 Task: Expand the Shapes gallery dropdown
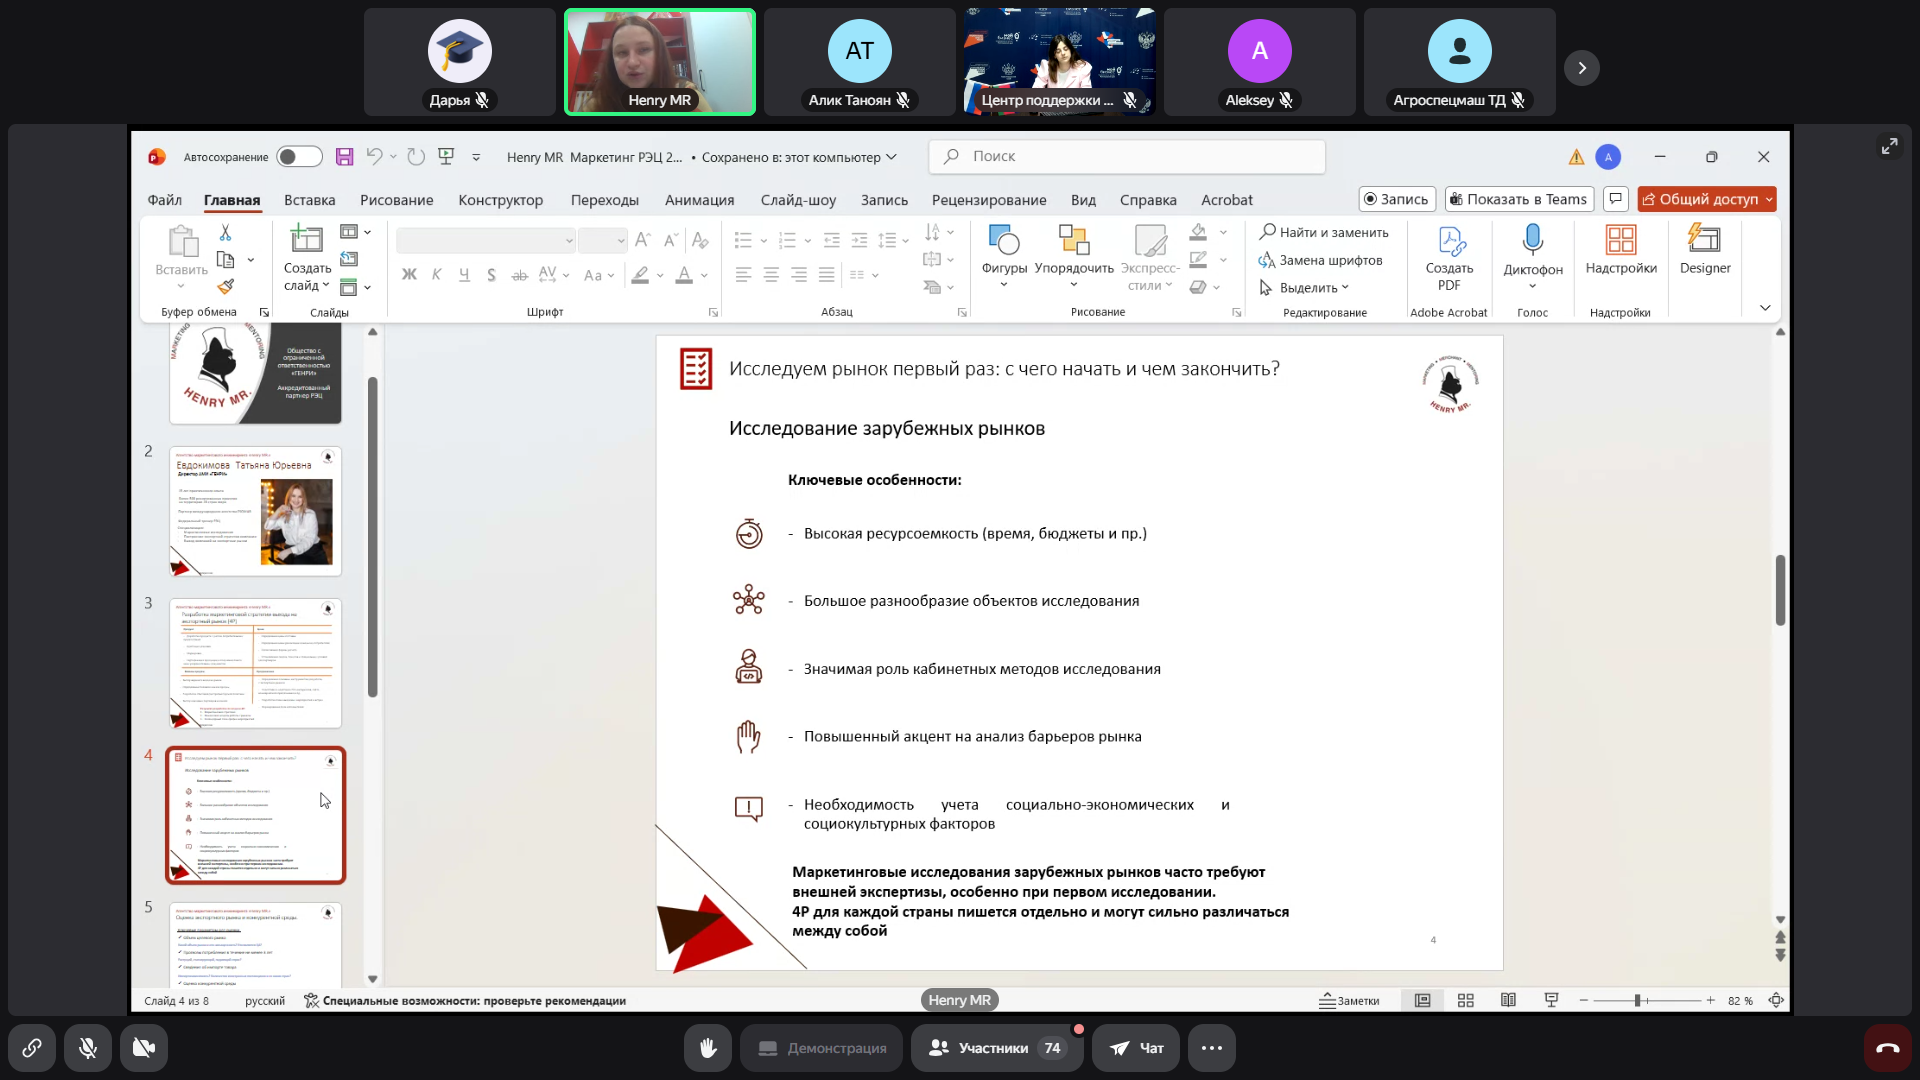1004,286
